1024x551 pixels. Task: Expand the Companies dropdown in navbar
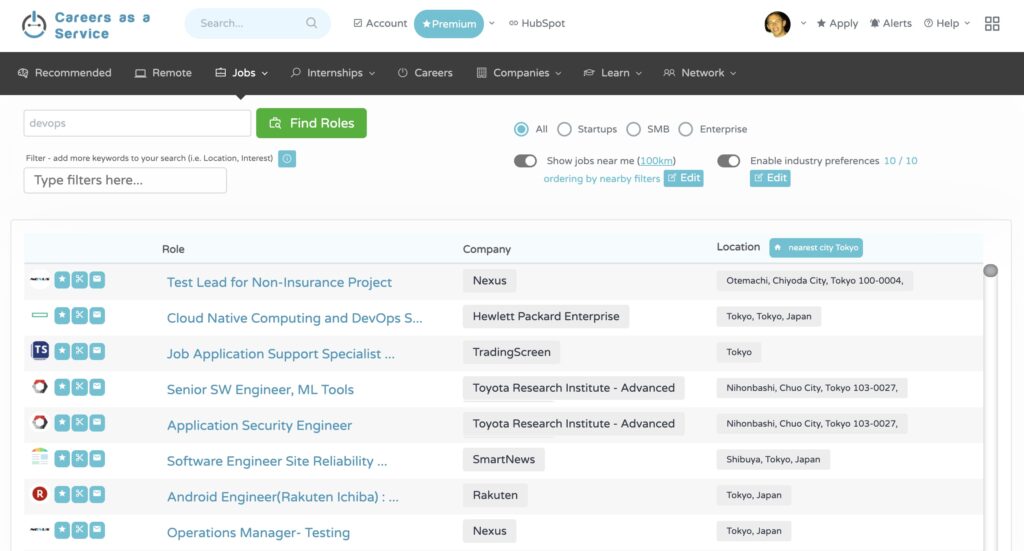click(x=519, y=73)
